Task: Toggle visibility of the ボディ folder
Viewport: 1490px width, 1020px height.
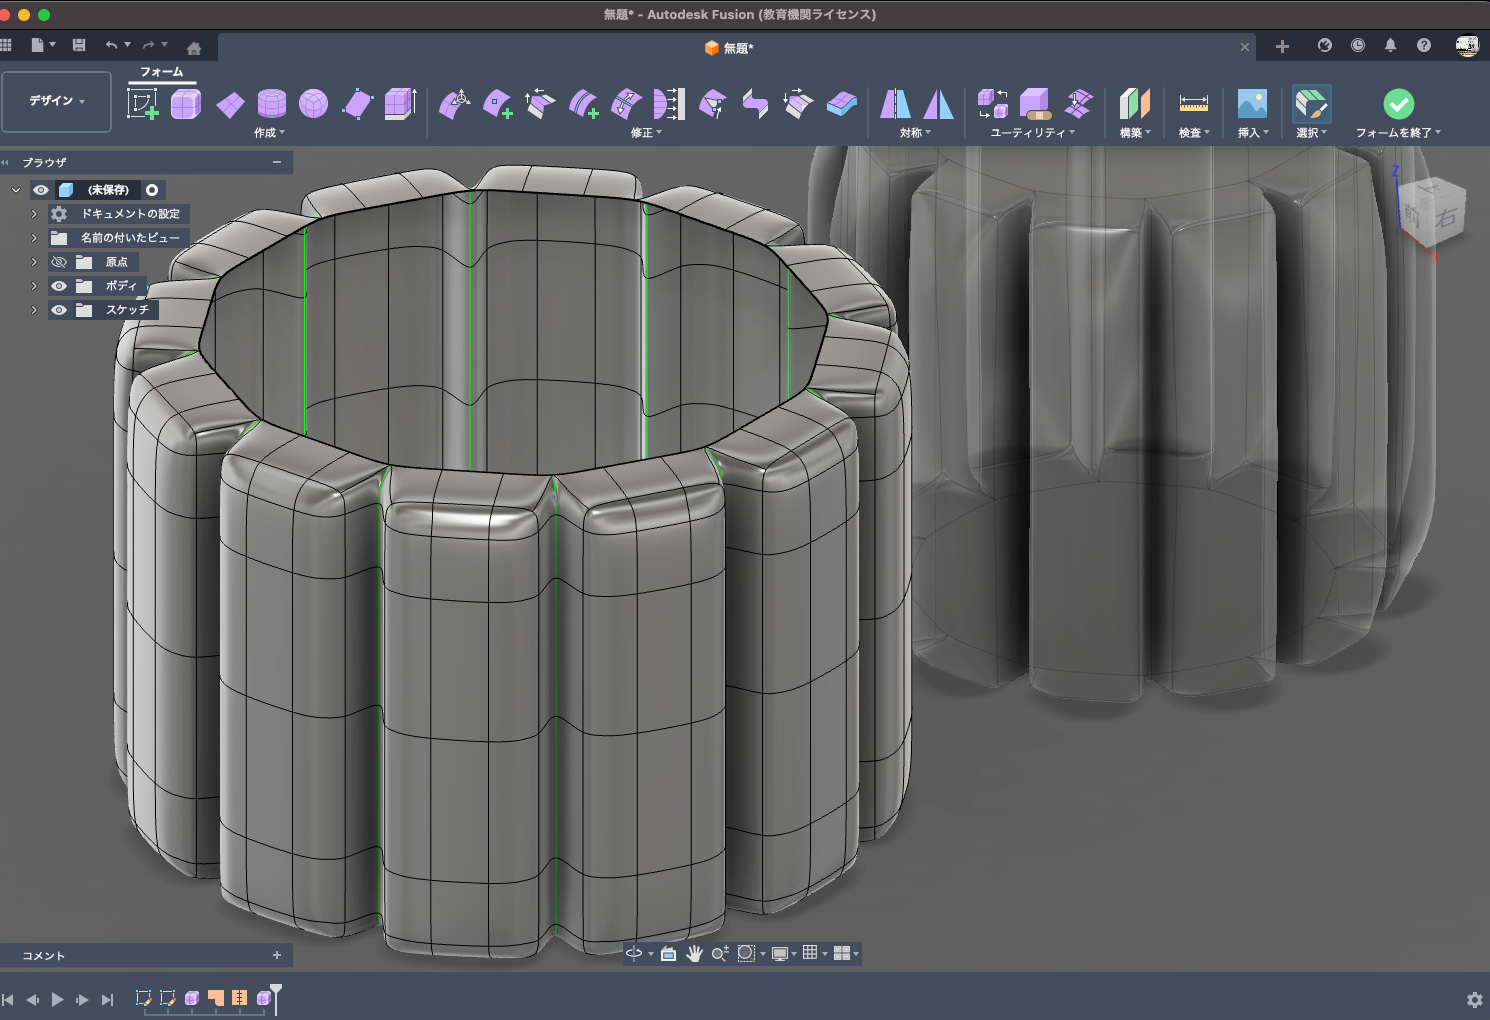Action: tap(59, 286)
